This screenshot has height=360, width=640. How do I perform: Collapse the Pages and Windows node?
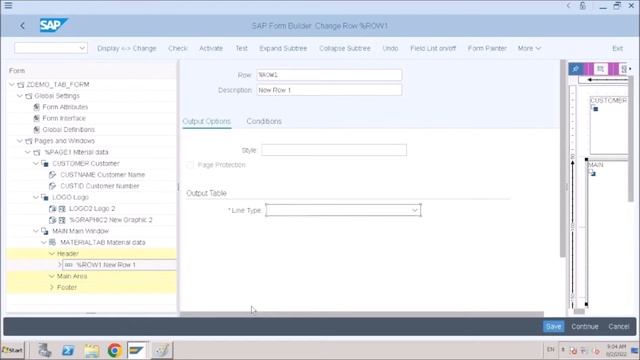tap(20, 141)
